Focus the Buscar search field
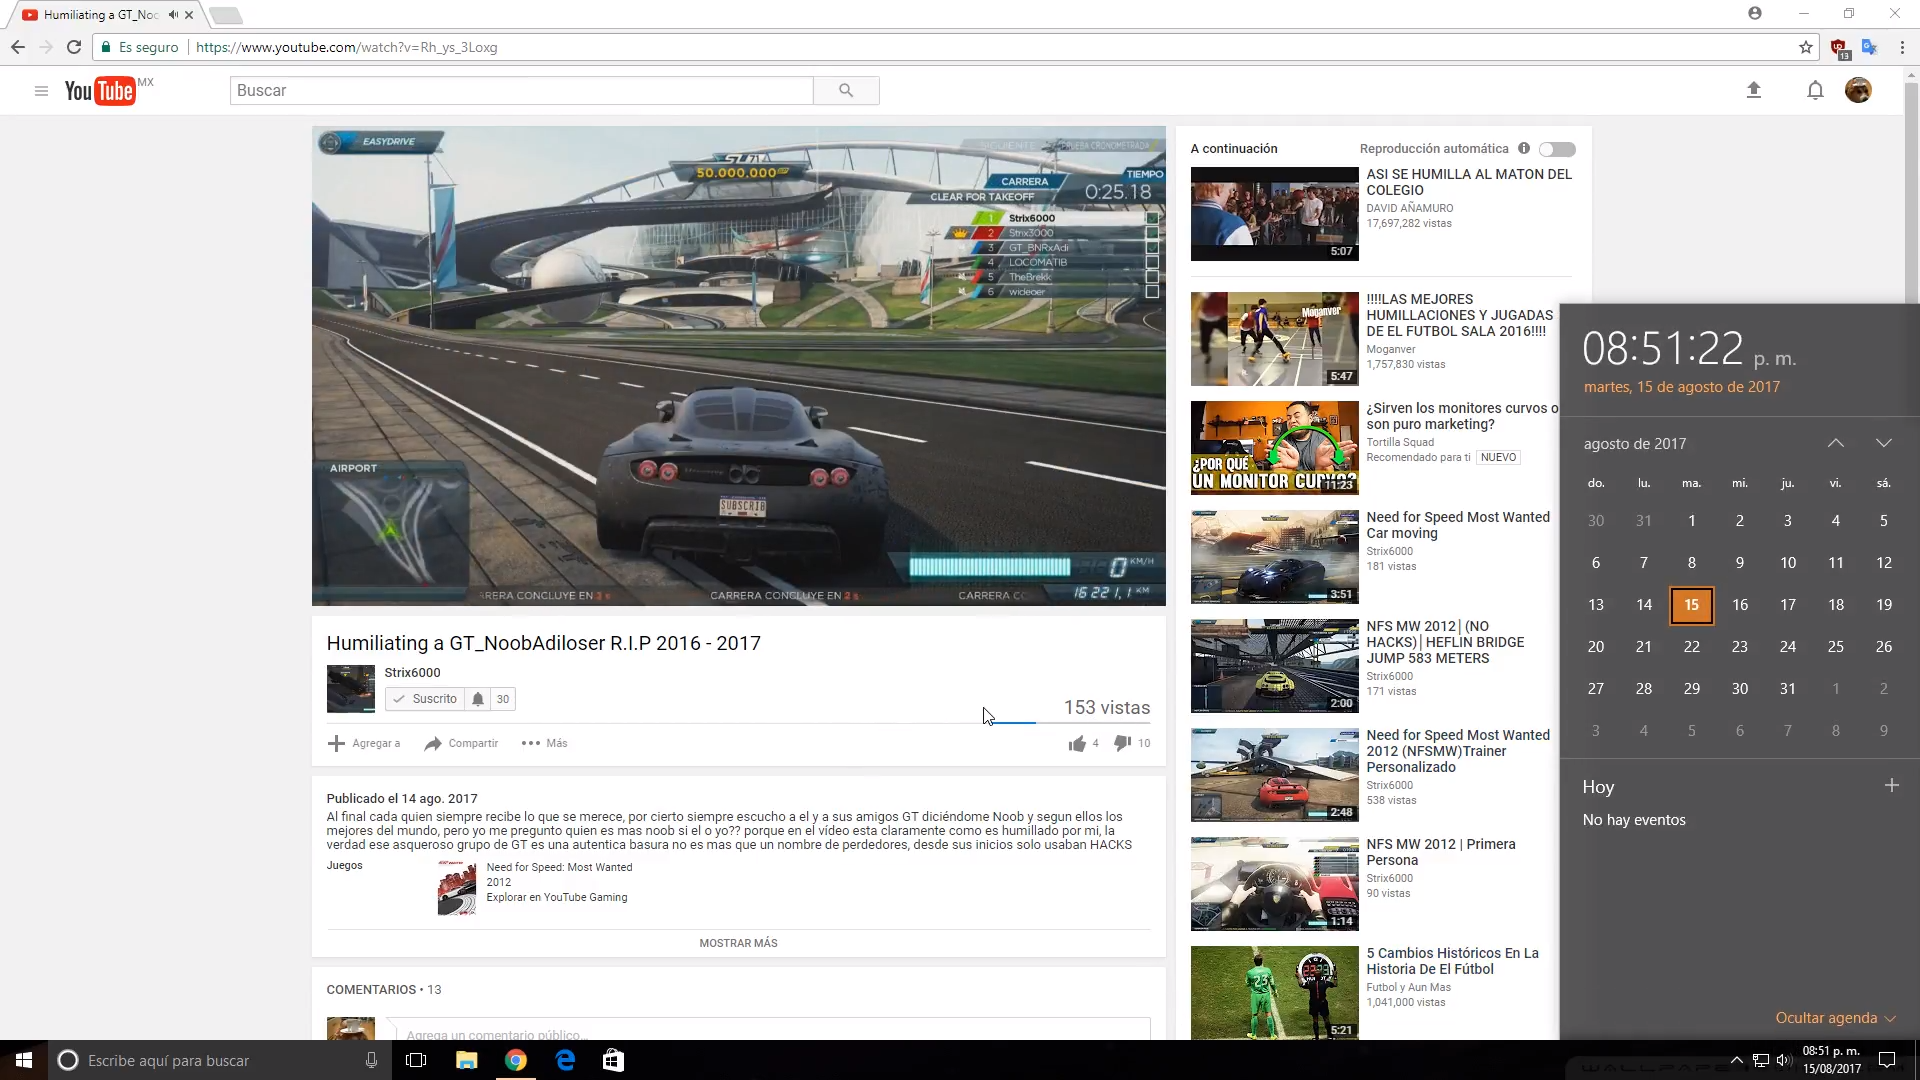The width and height of the screenshot is (1920, 1080). (521, 91)
